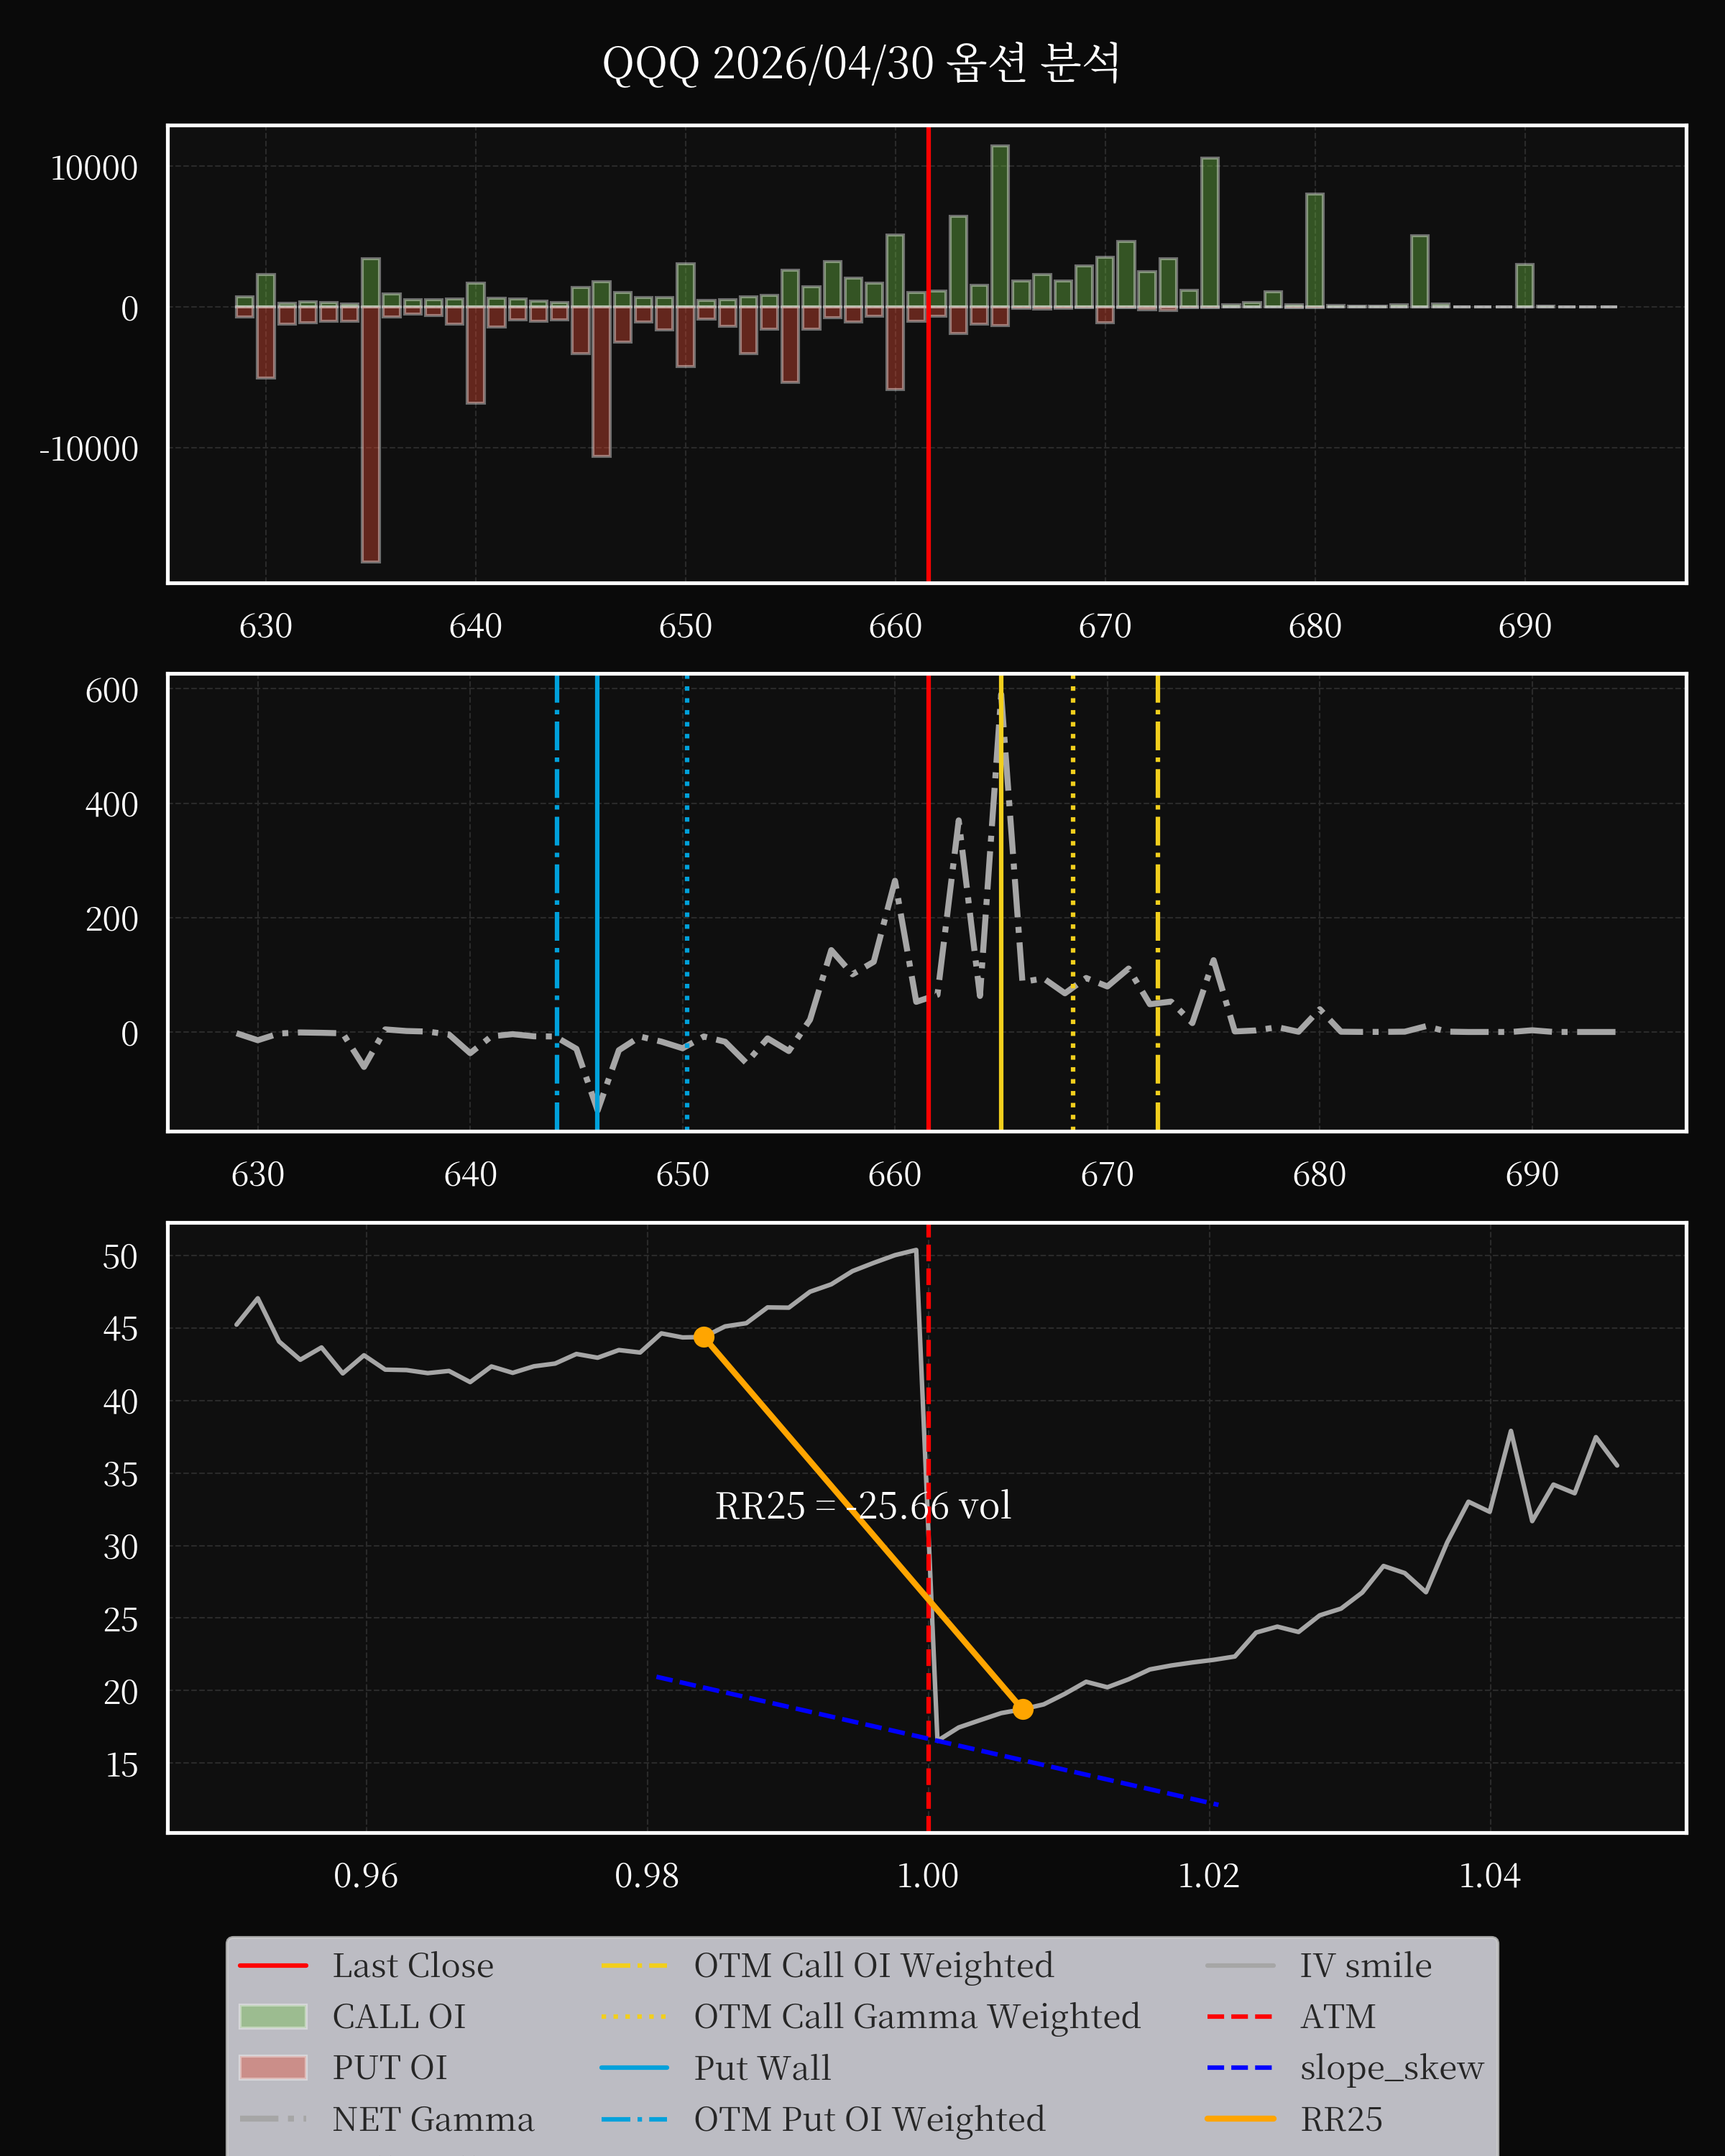Click the green CALL OI legend swatch
The image size is (1725, 2156).
[x=273, y=2016]
